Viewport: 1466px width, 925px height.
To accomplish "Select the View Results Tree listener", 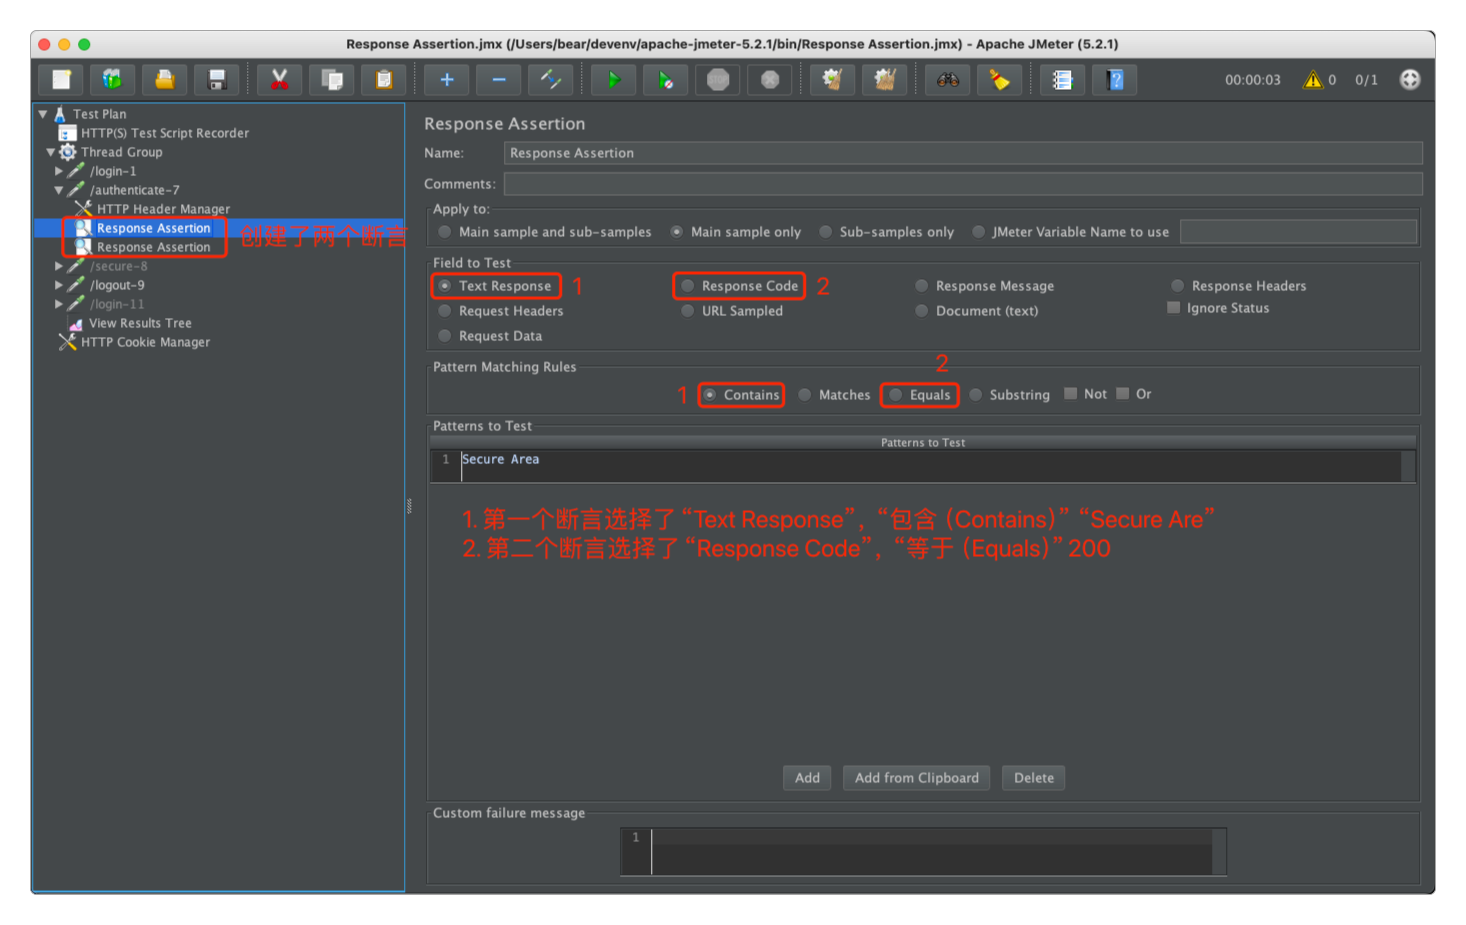I will [139, 323].
